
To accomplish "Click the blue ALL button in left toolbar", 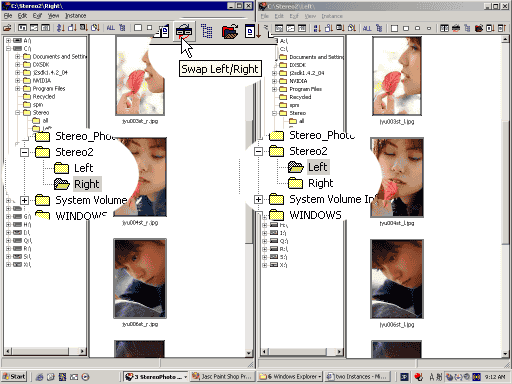I will coord(111,28).
